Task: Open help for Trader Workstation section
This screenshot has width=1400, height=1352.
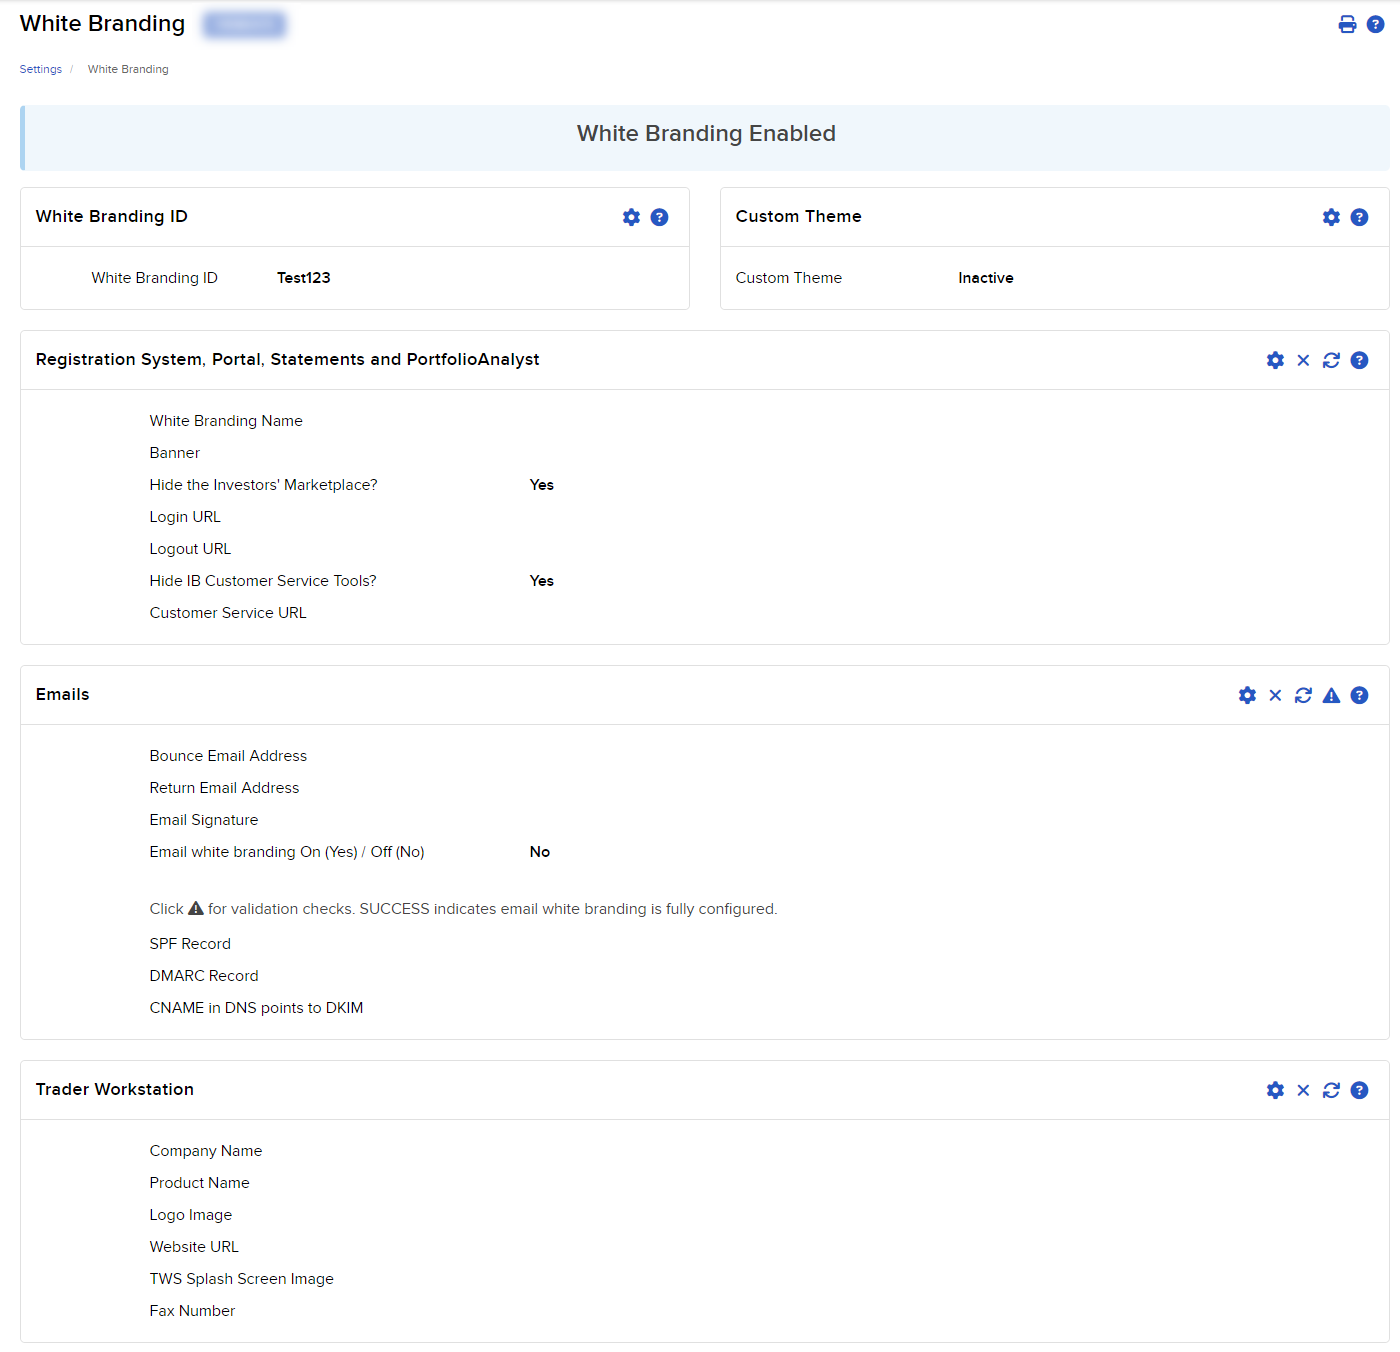Action: [x=1359, y=1090]
